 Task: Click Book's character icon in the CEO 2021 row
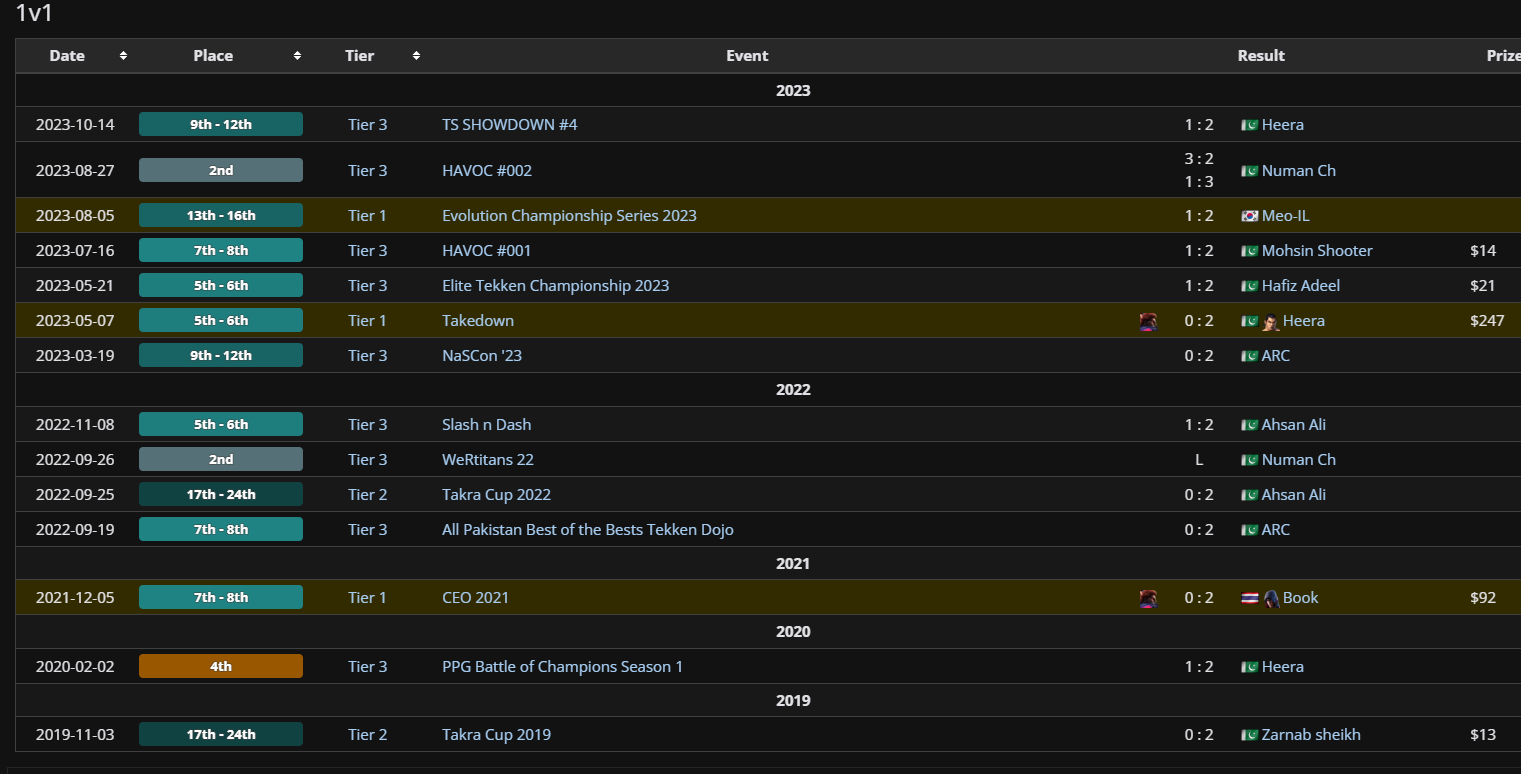pos(1271,598)
